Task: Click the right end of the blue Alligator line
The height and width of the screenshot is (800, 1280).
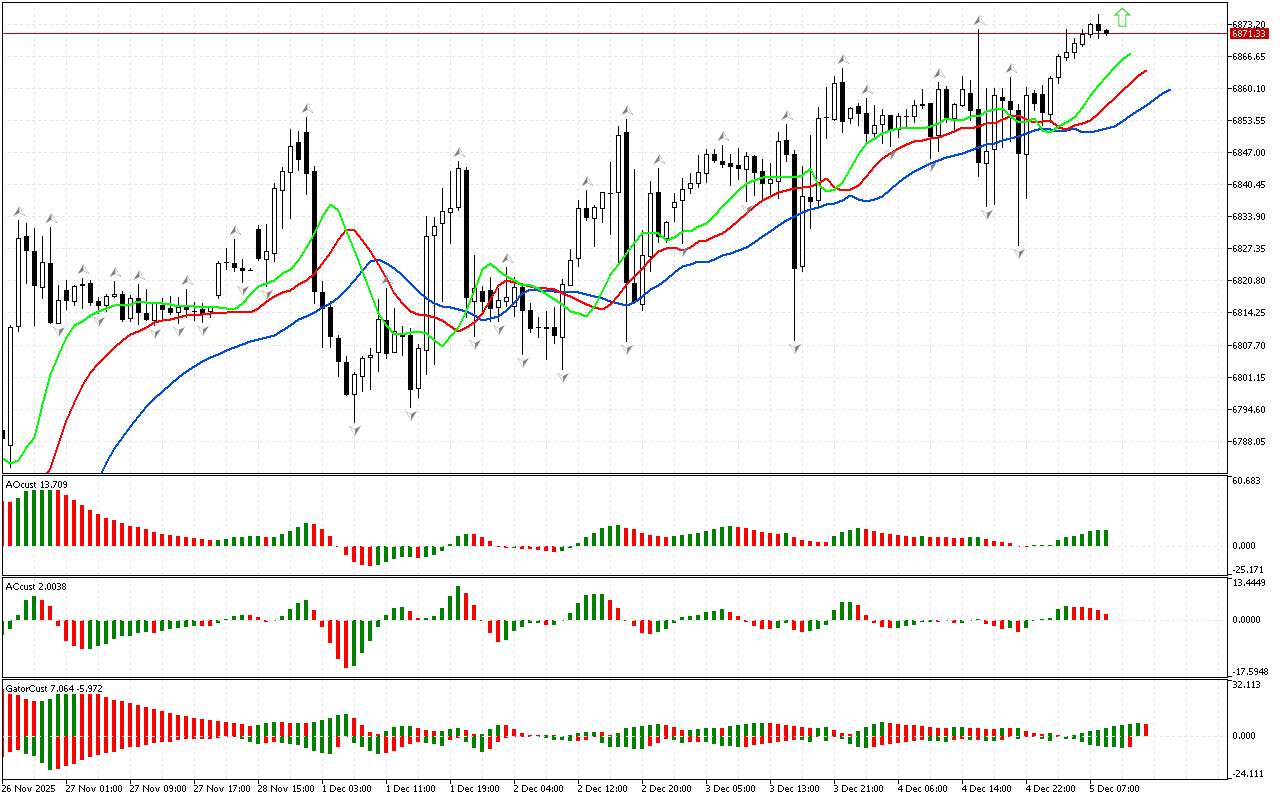Action: [x=1168, y=90]
